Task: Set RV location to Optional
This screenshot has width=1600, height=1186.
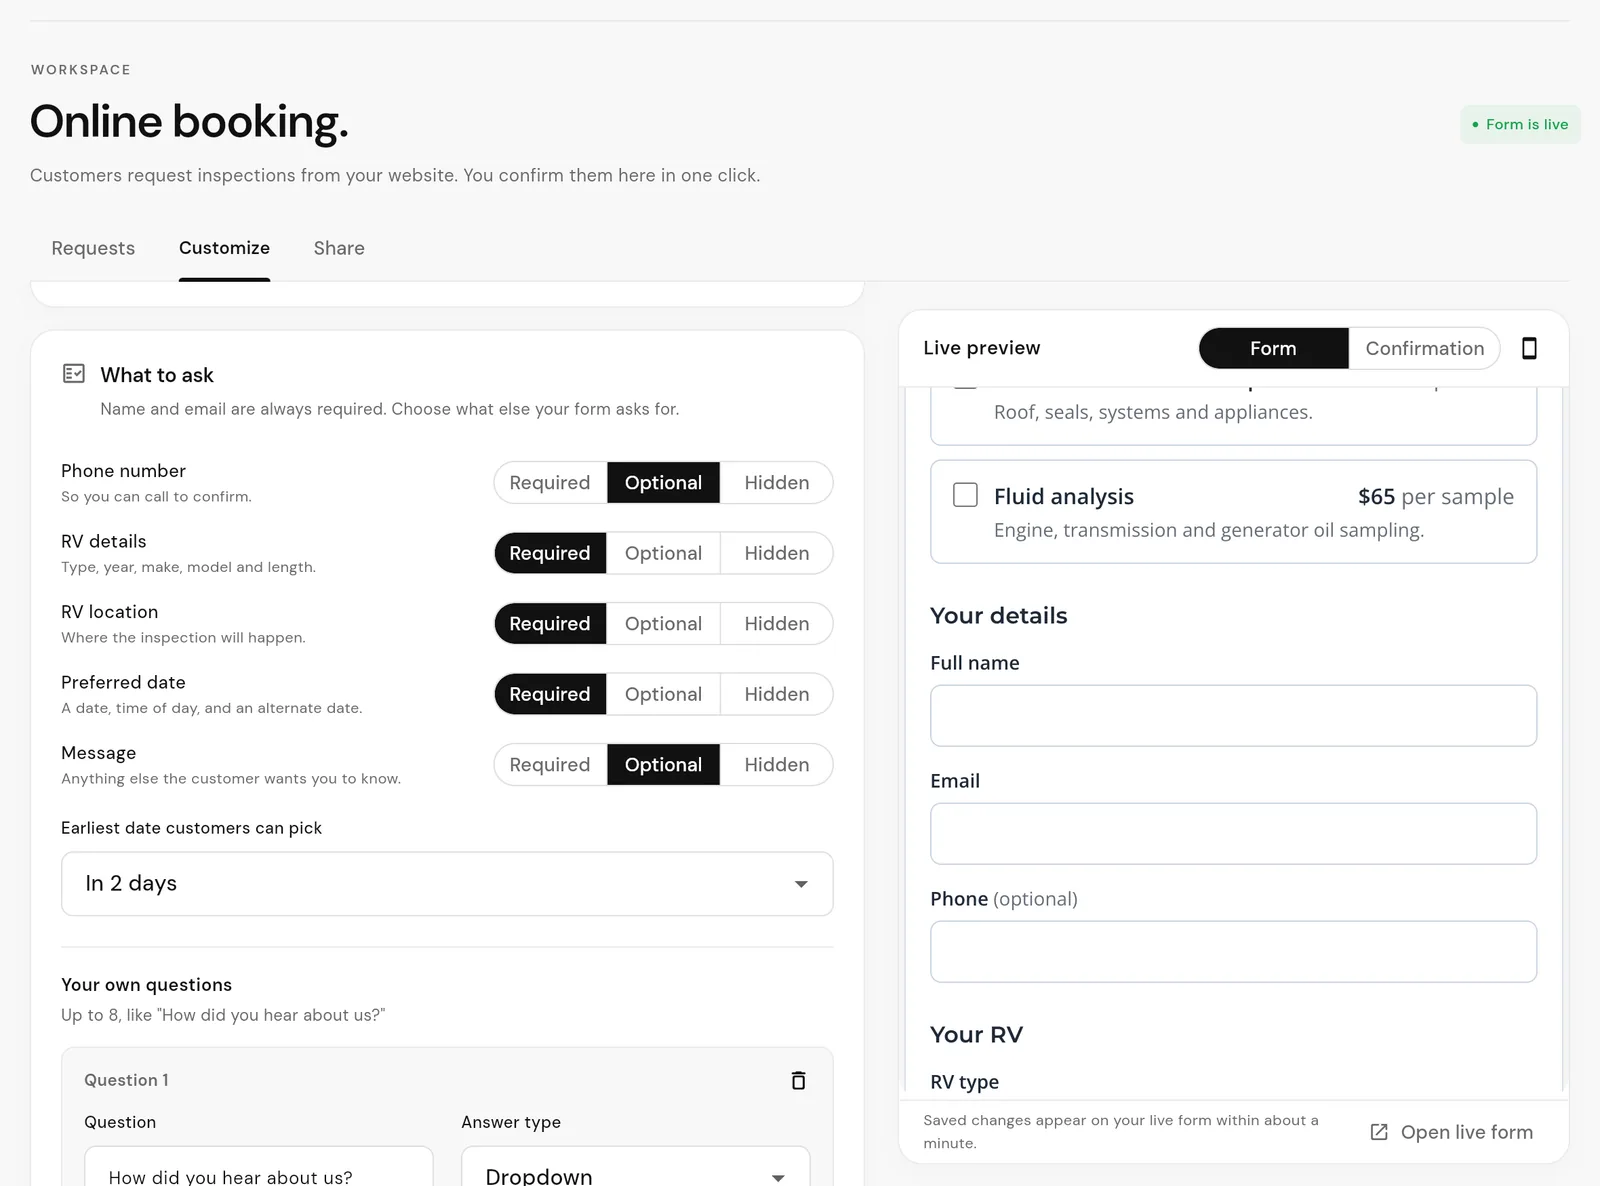Action: pos(663,624)
